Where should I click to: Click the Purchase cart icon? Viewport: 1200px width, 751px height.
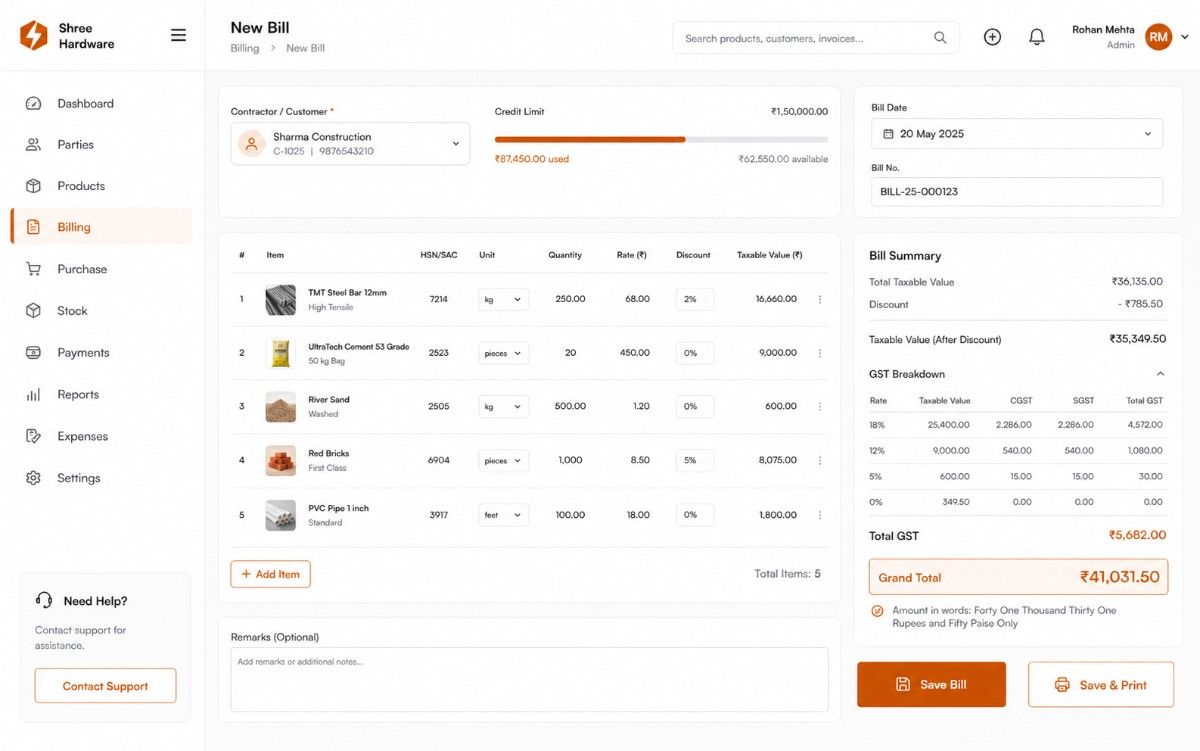(x=33, y=269)
